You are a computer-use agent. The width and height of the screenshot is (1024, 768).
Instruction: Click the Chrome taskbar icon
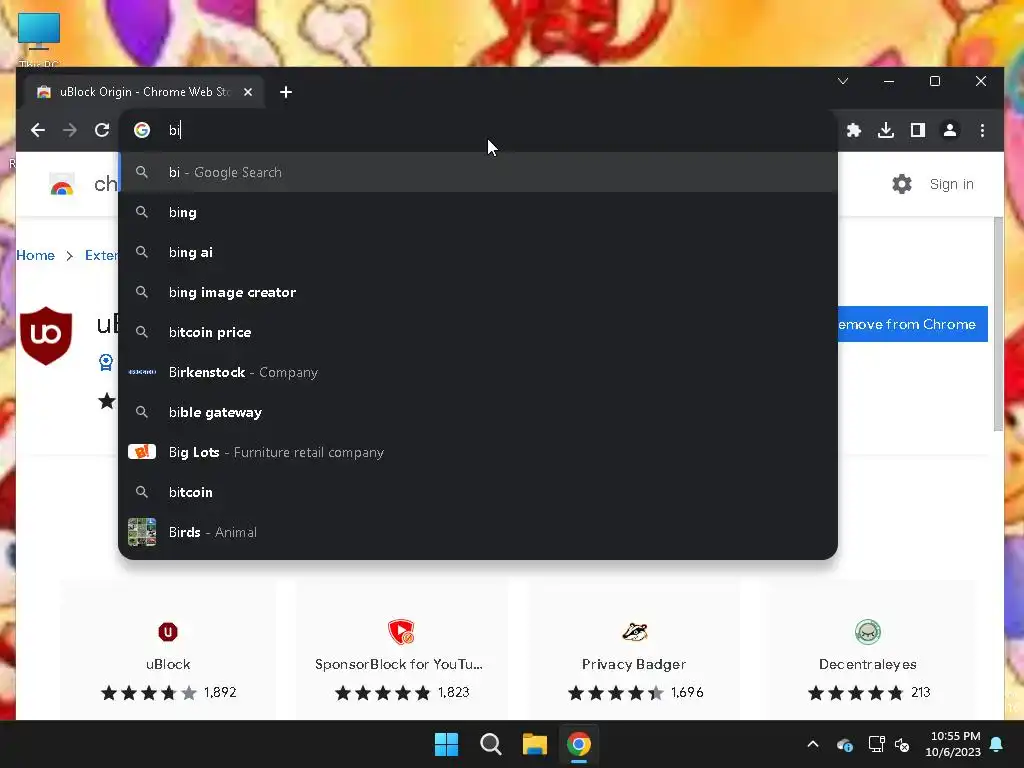[579, 744]
